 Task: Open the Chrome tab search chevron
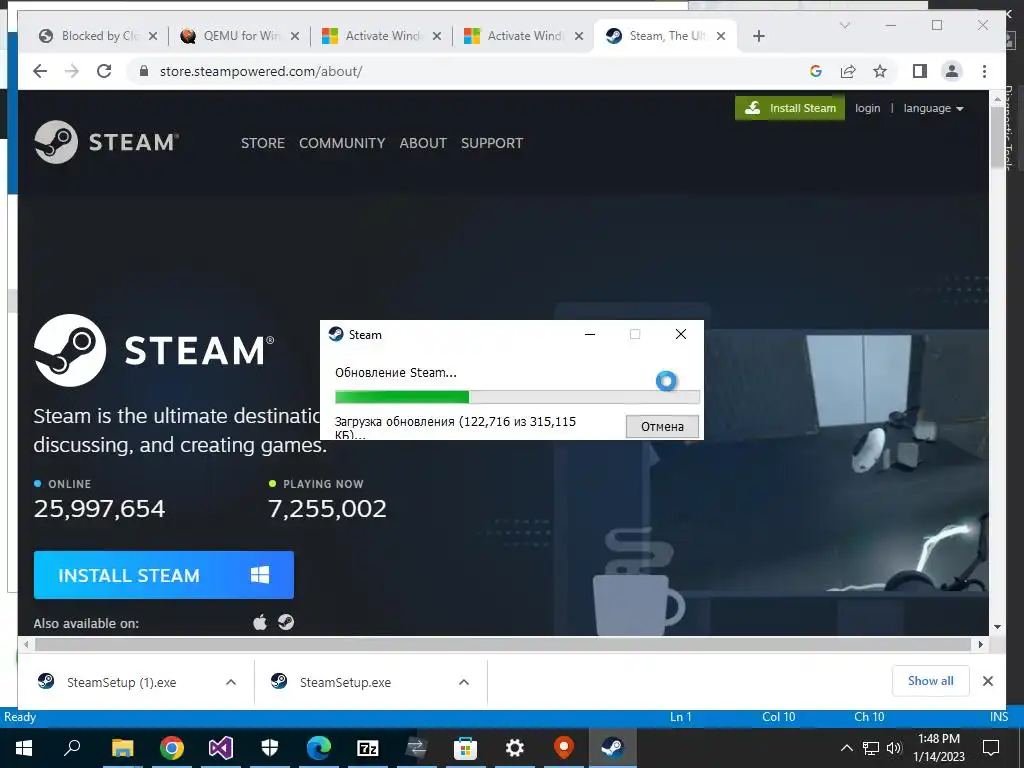click(x=844, y=25)
